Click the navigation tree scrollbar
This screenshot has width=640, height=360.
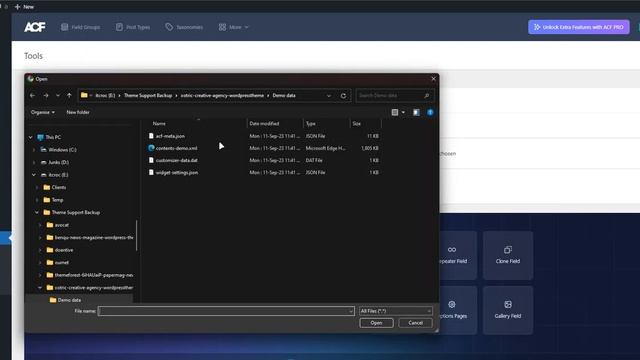(136, 236)
